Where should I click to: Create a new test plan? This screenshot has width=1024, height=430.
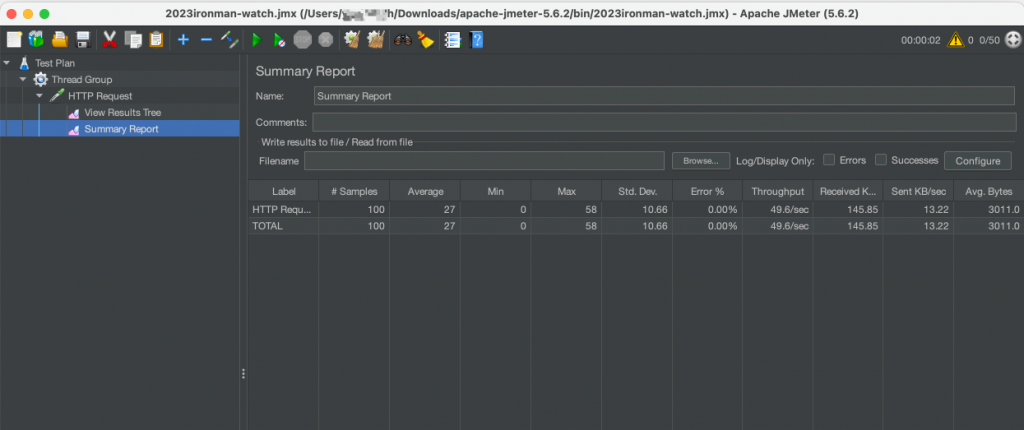click(x=14, y=40)
